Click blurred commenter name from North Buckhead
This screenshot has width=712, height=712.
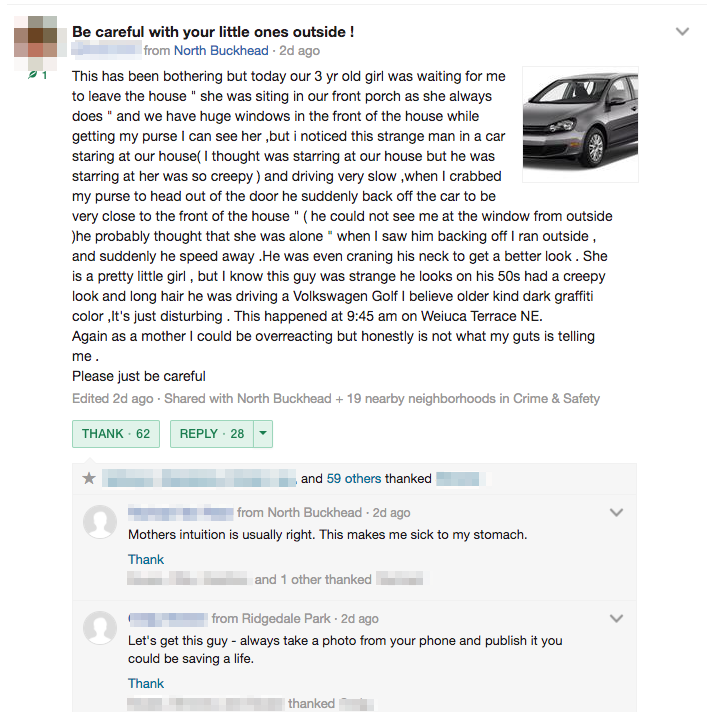(180, 513)
